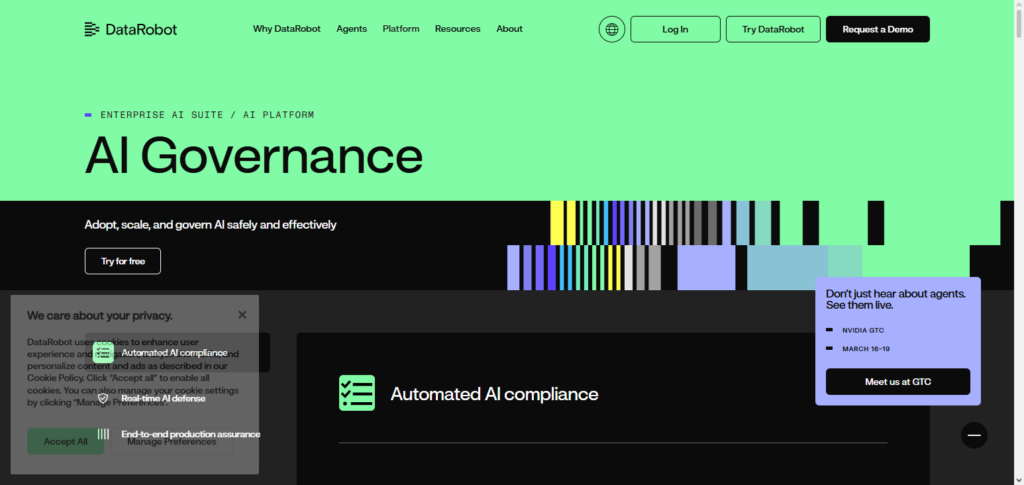Click 'Don't just hear about agents' promo heading
The width and height of the screenshot is (1024, 485).
coord(895,300)
